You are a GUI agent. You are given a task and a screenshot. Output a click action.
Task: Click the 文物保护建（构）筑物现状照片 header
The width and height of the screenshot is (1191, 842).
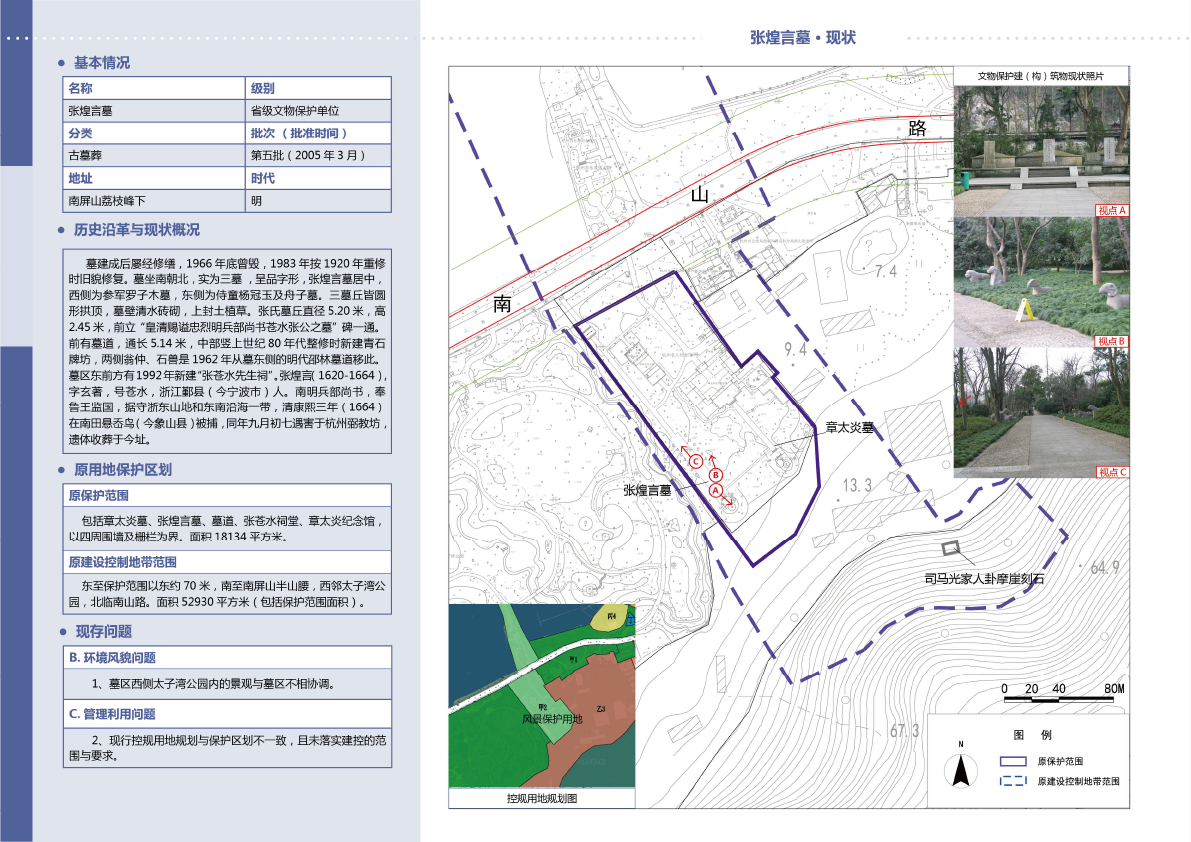[x=1041, y=76]
